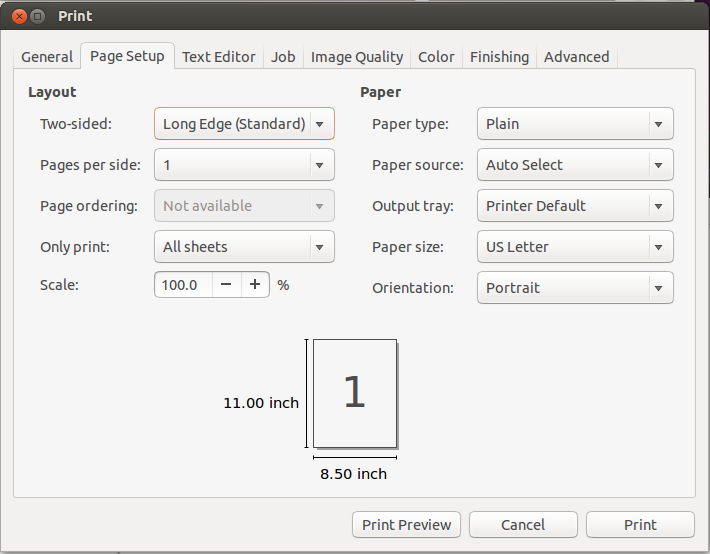Open the Output tray dropdown

(x=575, y=206)
